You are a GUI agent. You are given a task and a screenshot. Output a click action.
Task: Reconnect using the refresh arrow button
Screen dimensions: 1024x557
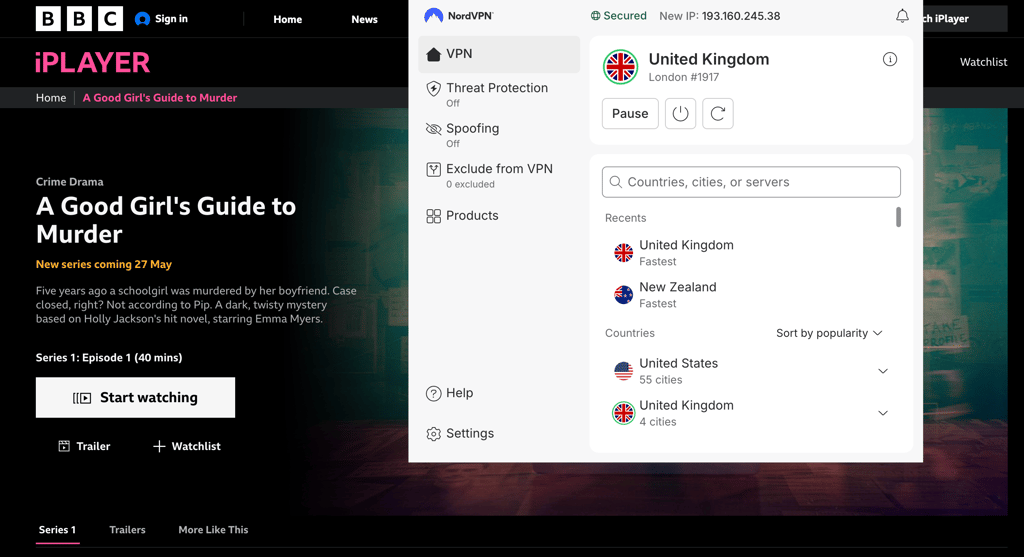click(718, 114)
